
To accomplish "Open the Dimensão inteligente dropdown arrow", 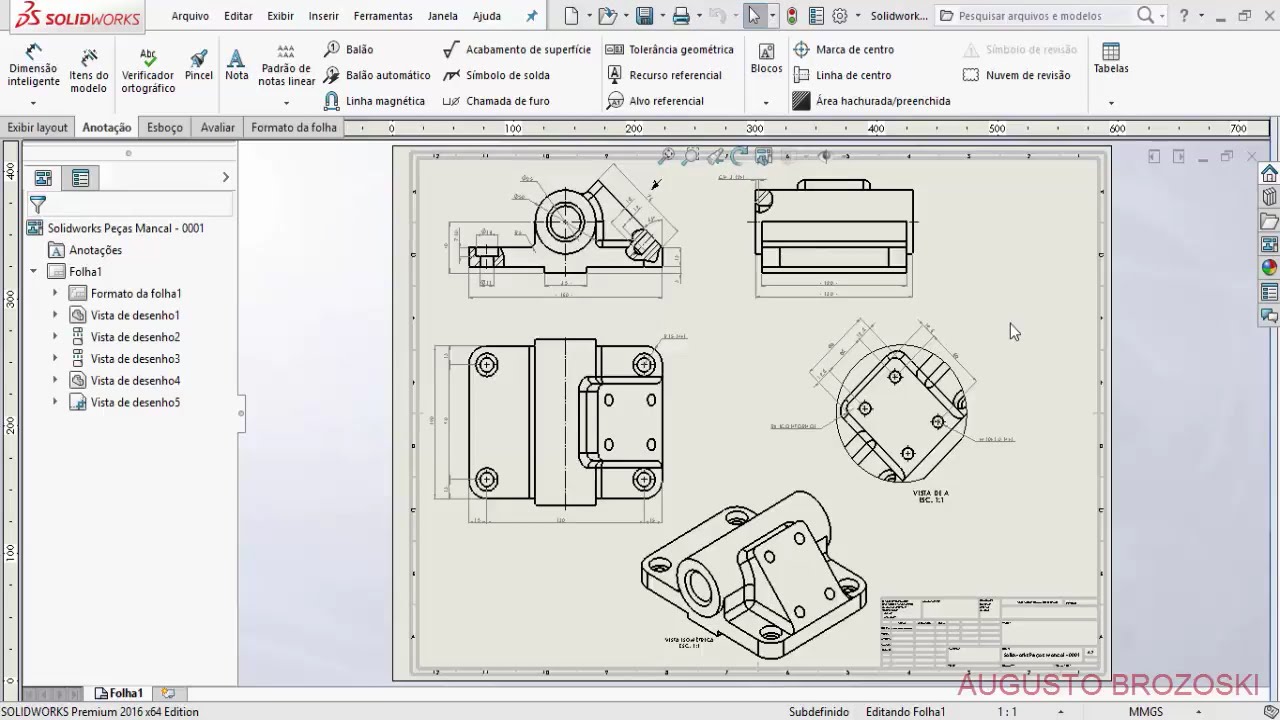I will coord(33,103).
